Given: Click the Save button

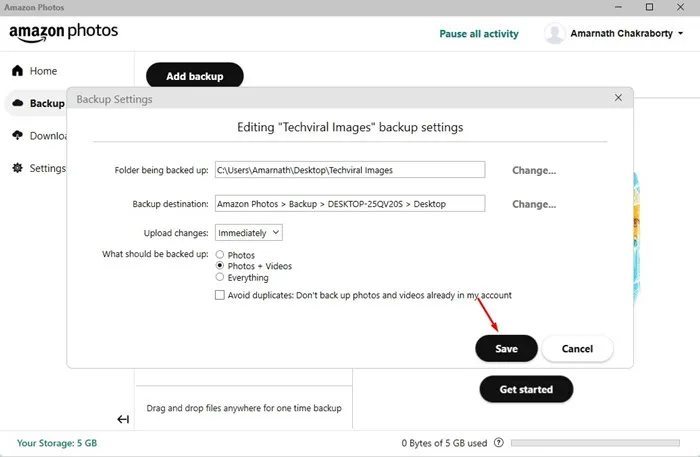Looking at the screenshot, I should [506, 349].
